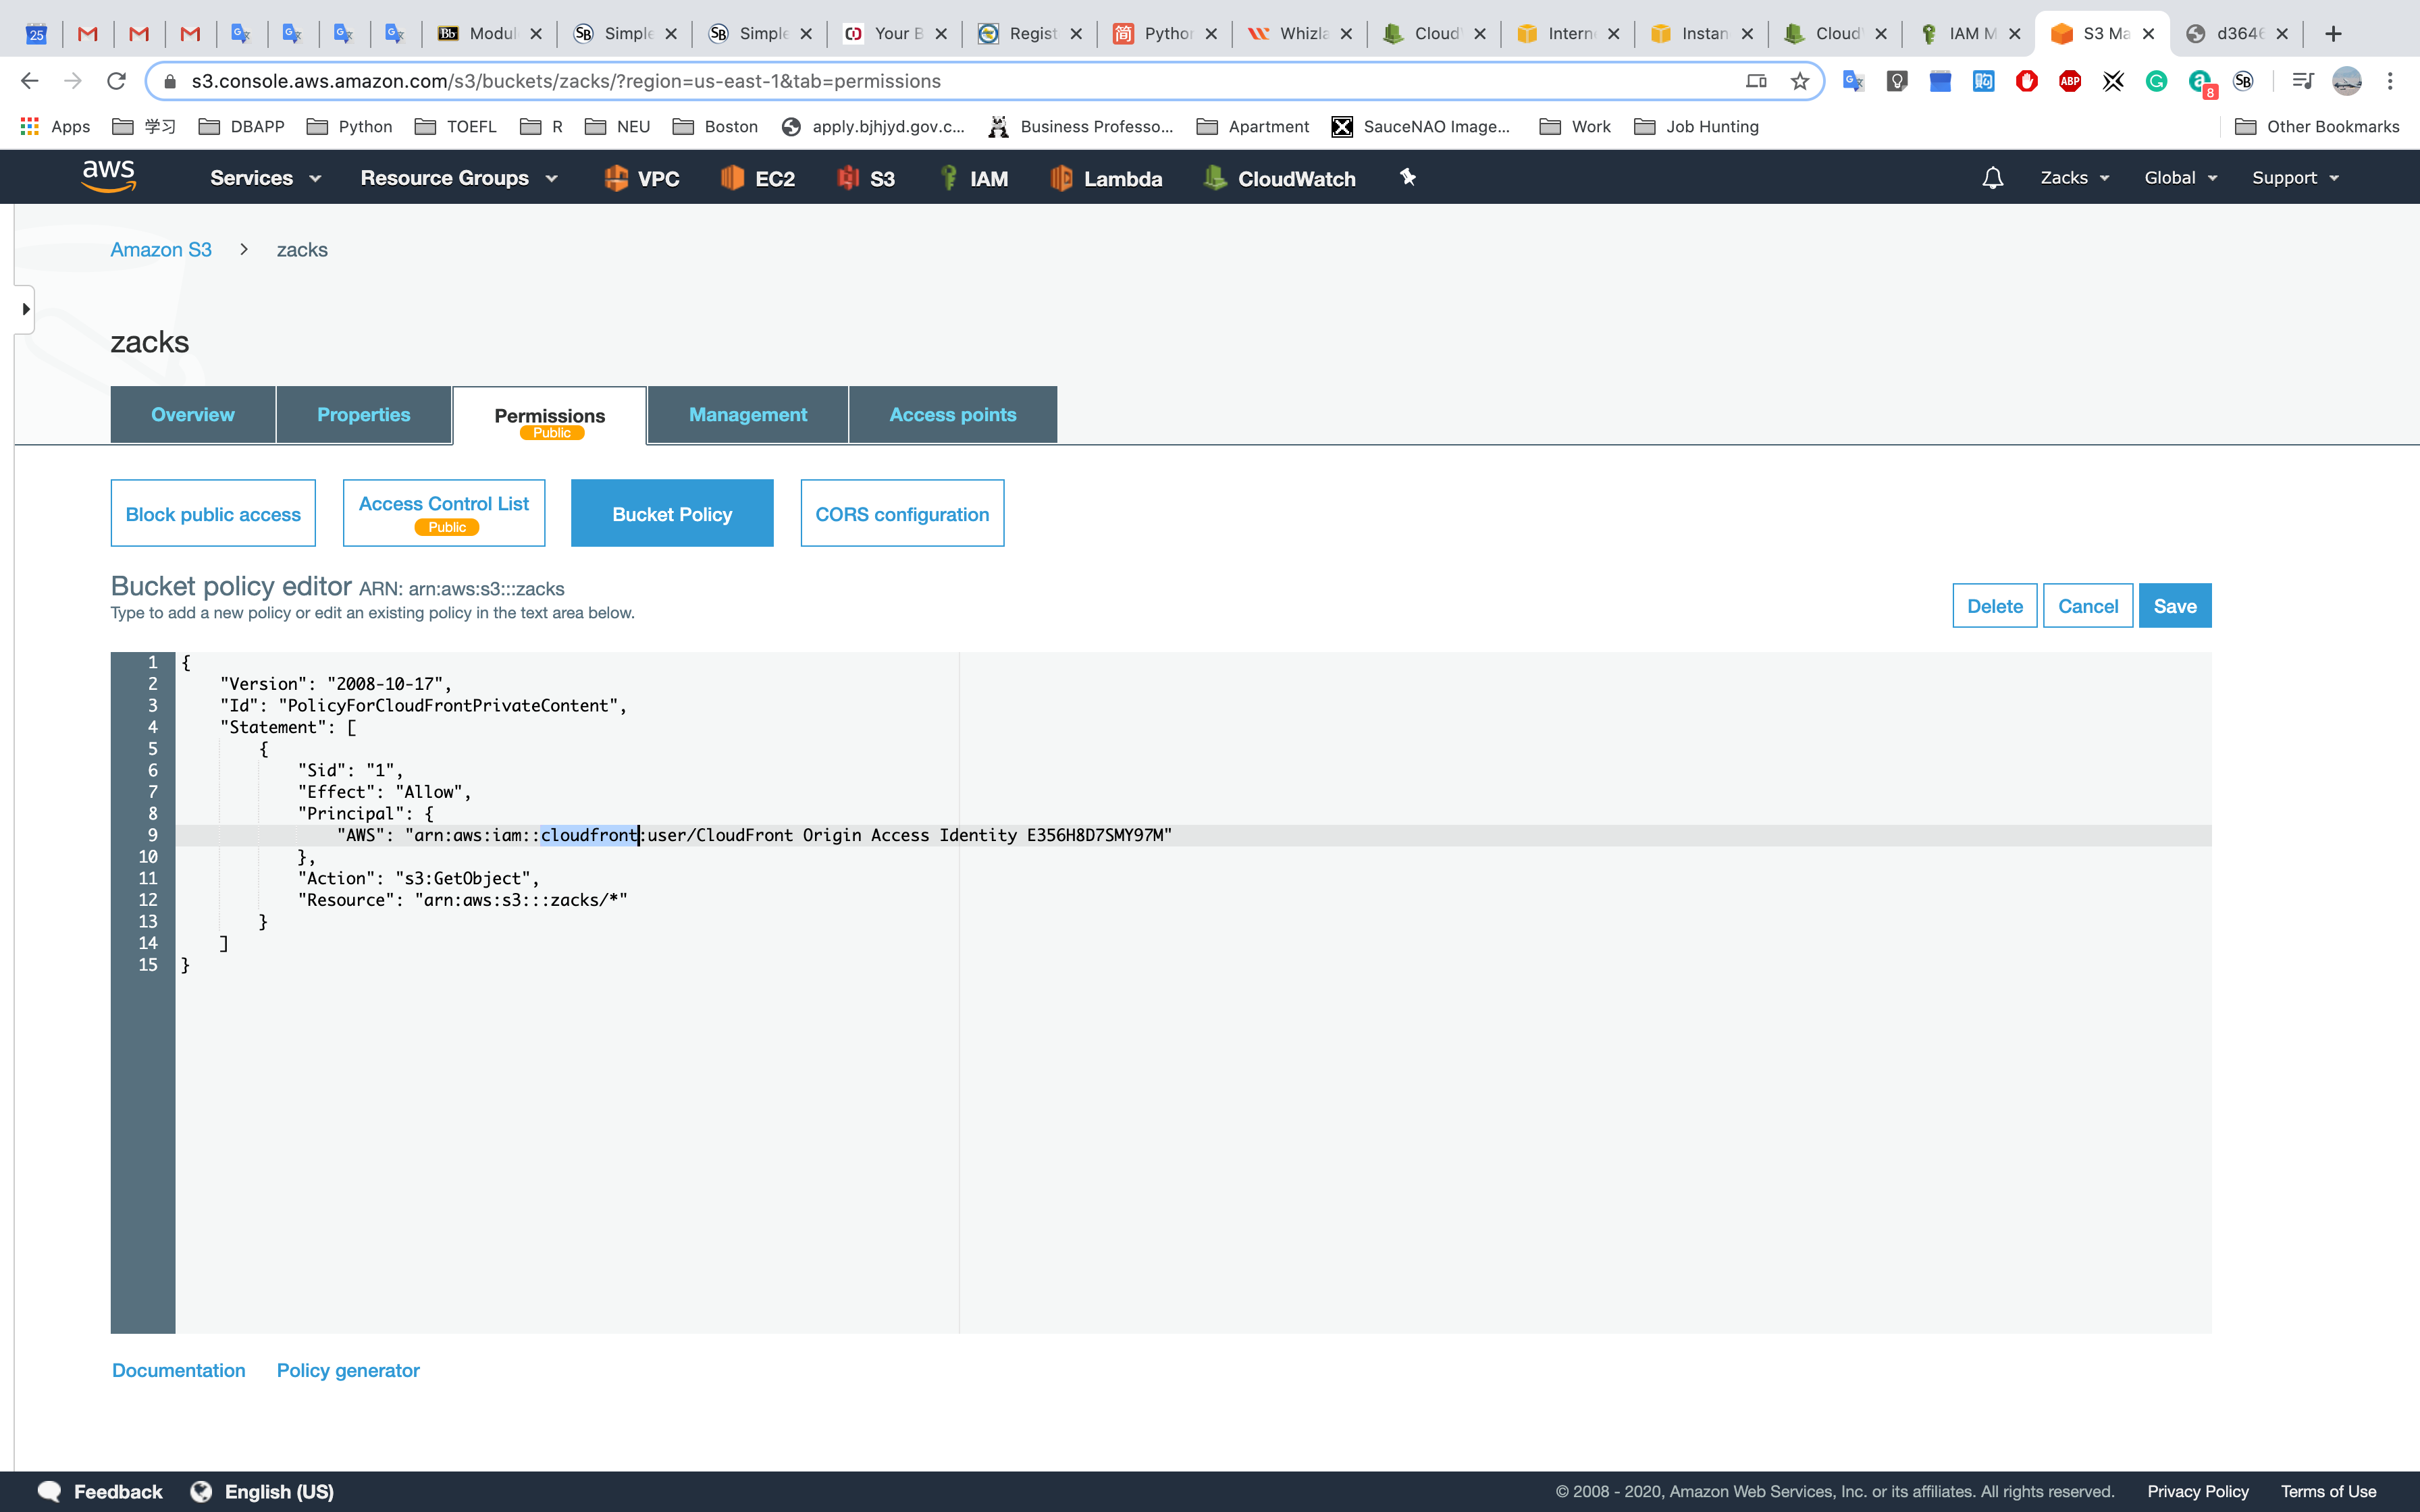
Task: Reload the page with the refresh icon
Action: [117, 81]
